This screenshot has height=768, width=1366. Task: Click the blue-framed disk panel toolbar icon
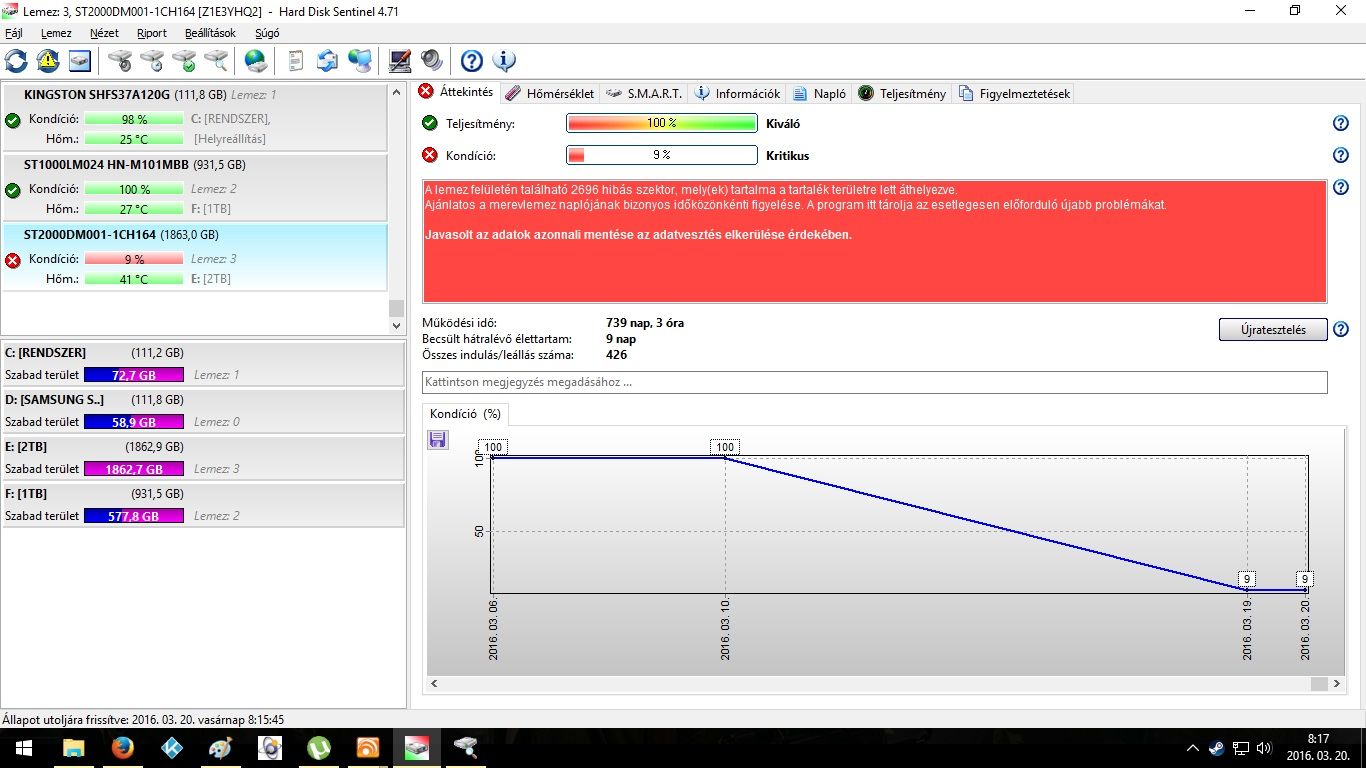tap(80, 61)
